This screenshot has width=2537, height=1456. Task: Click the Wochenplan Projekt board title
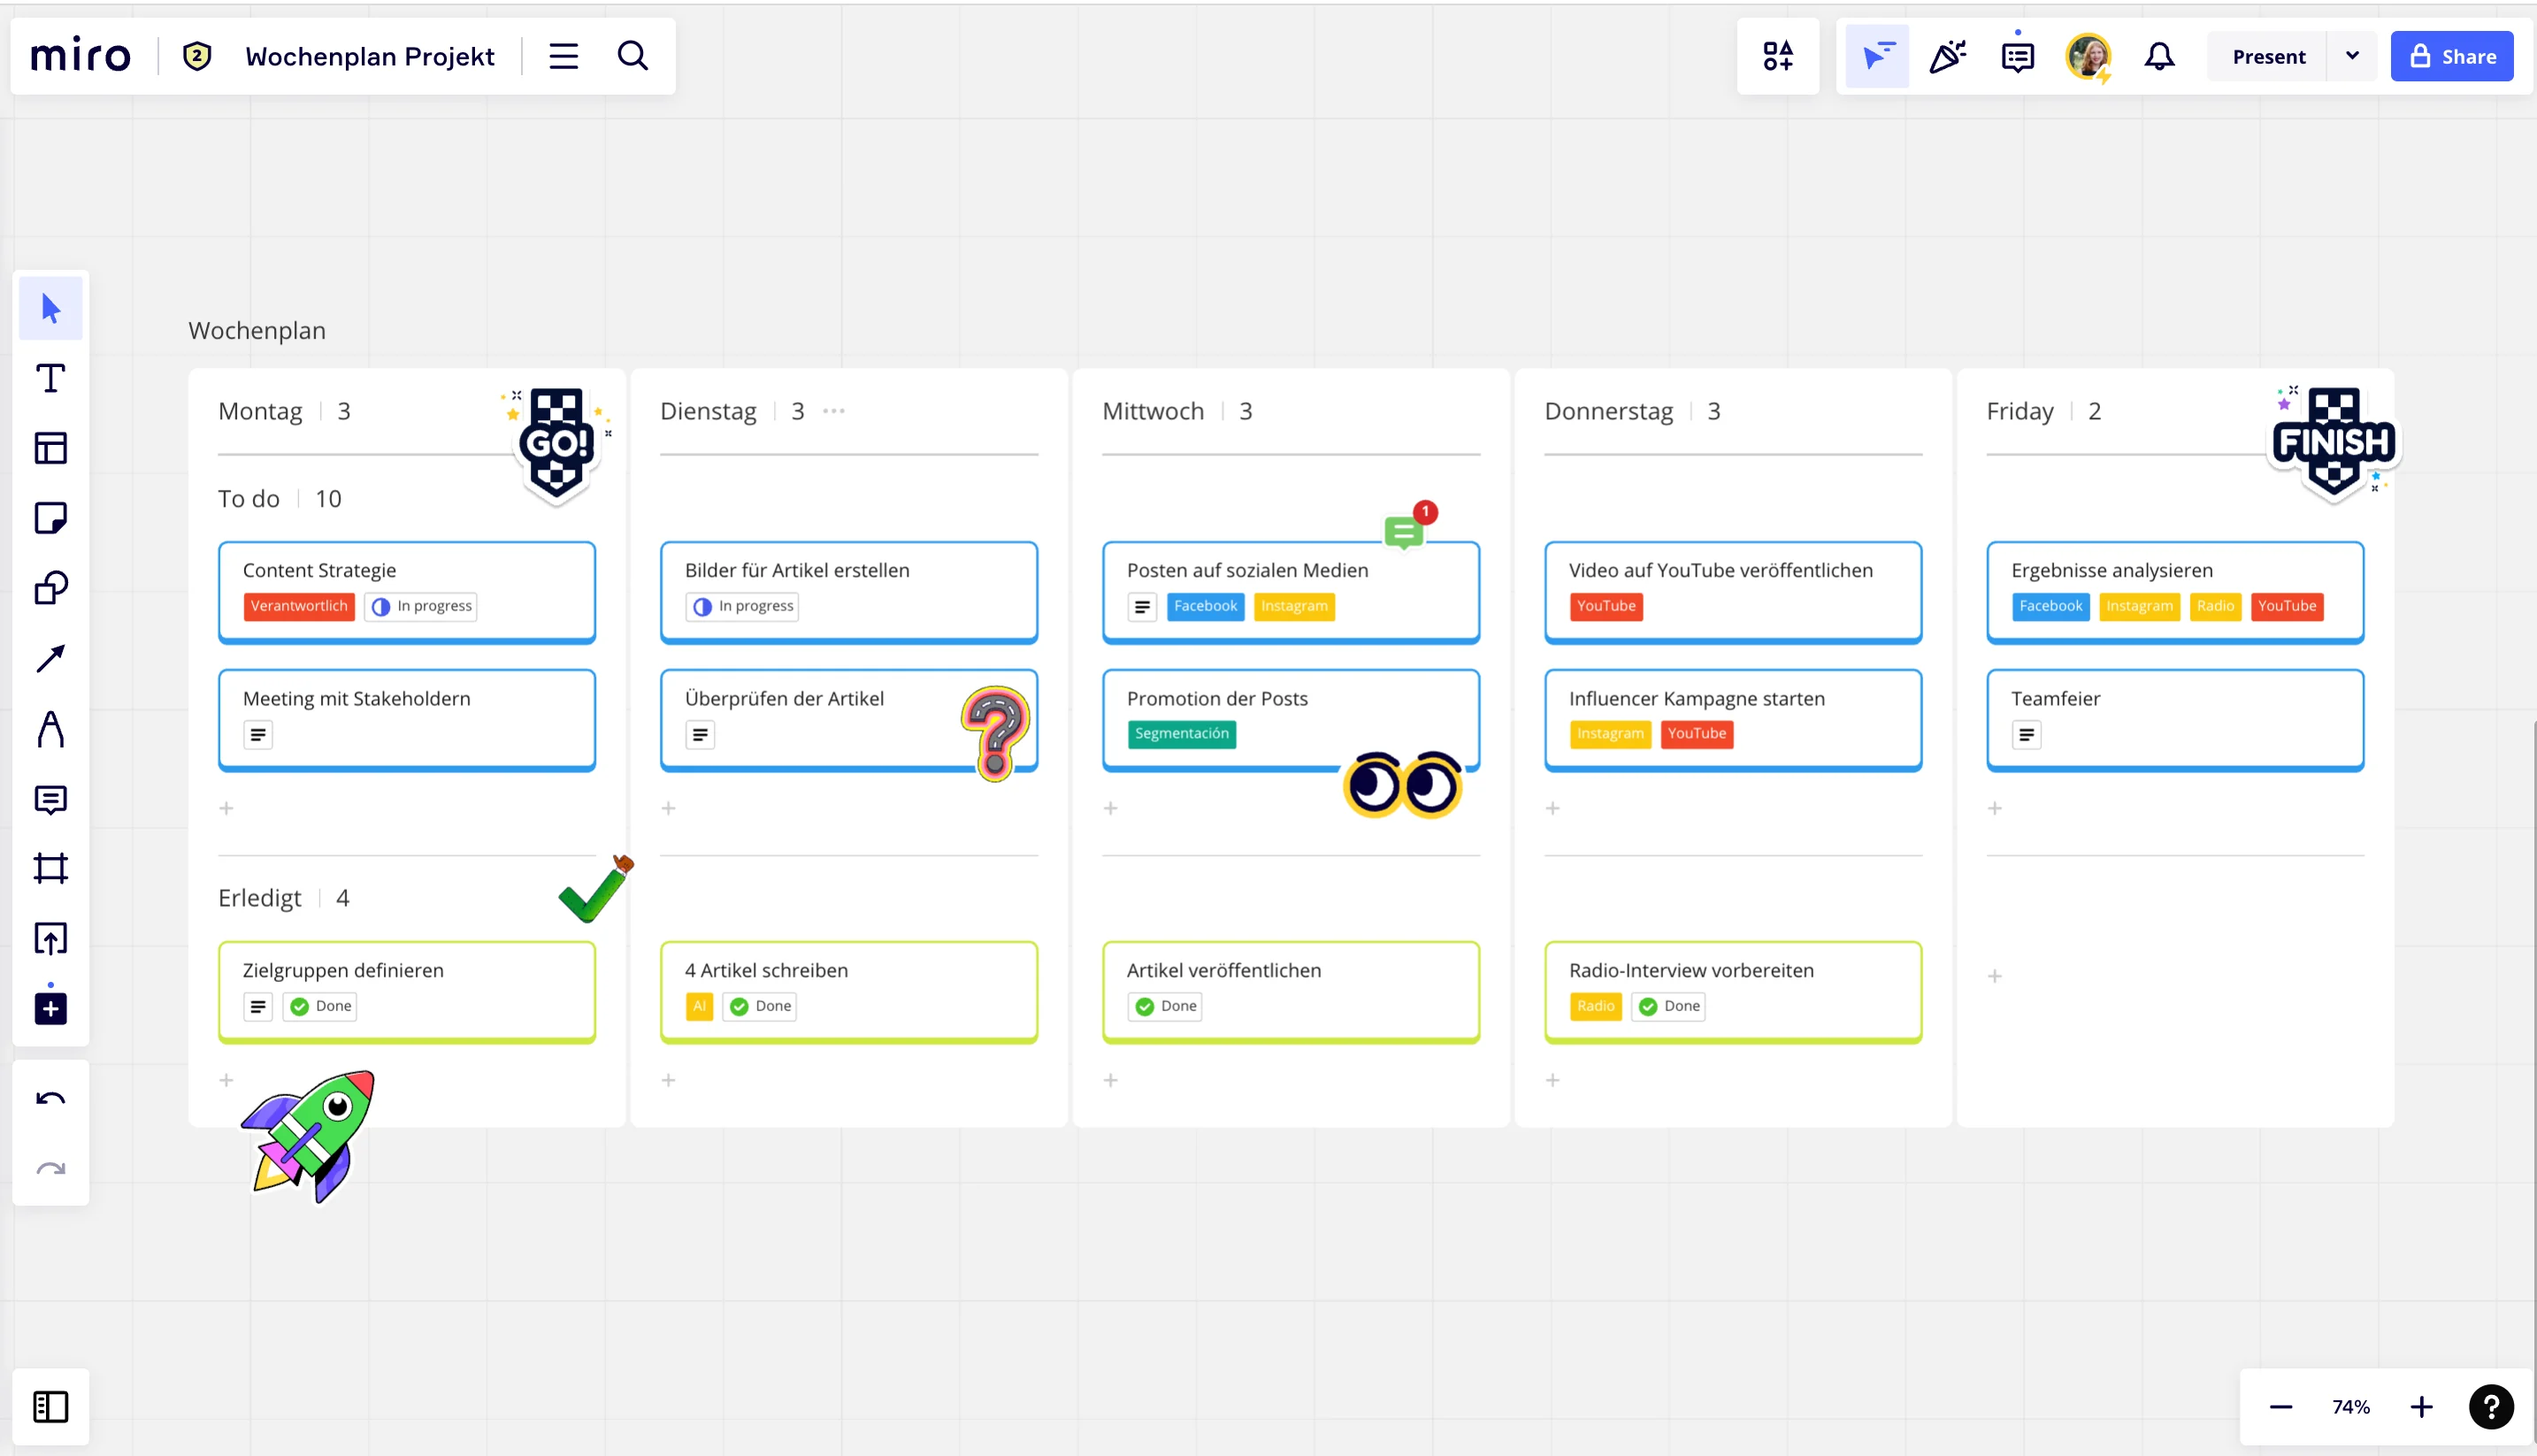point(370,57)
